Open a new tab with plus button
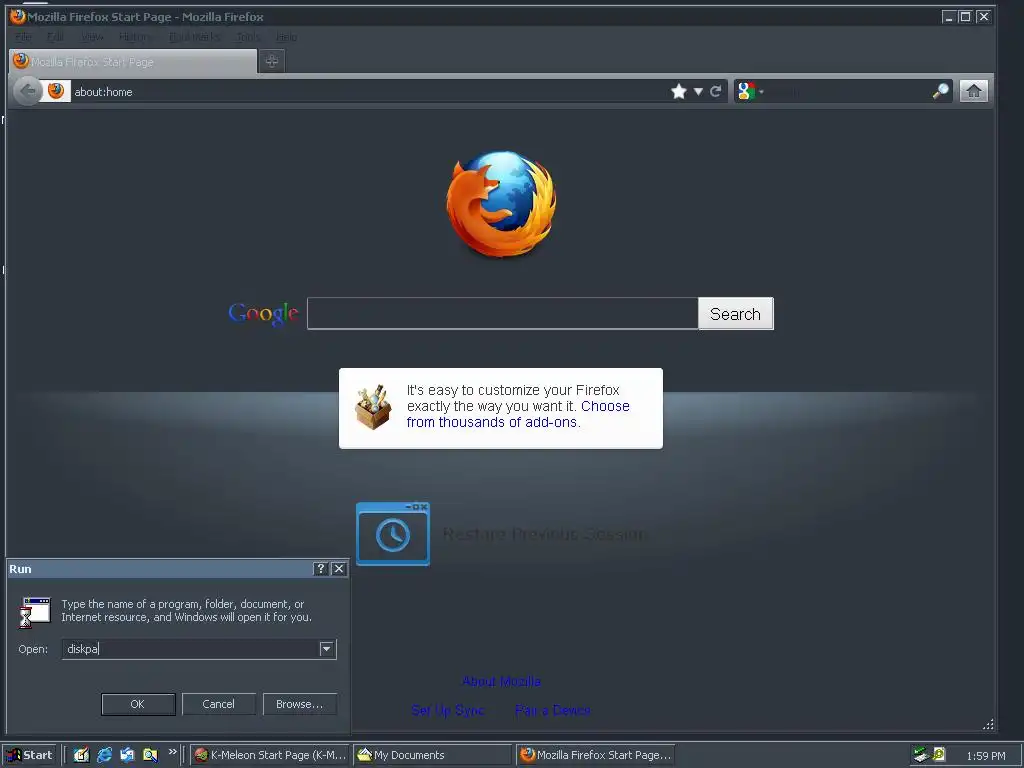 (x=272, y=61)
